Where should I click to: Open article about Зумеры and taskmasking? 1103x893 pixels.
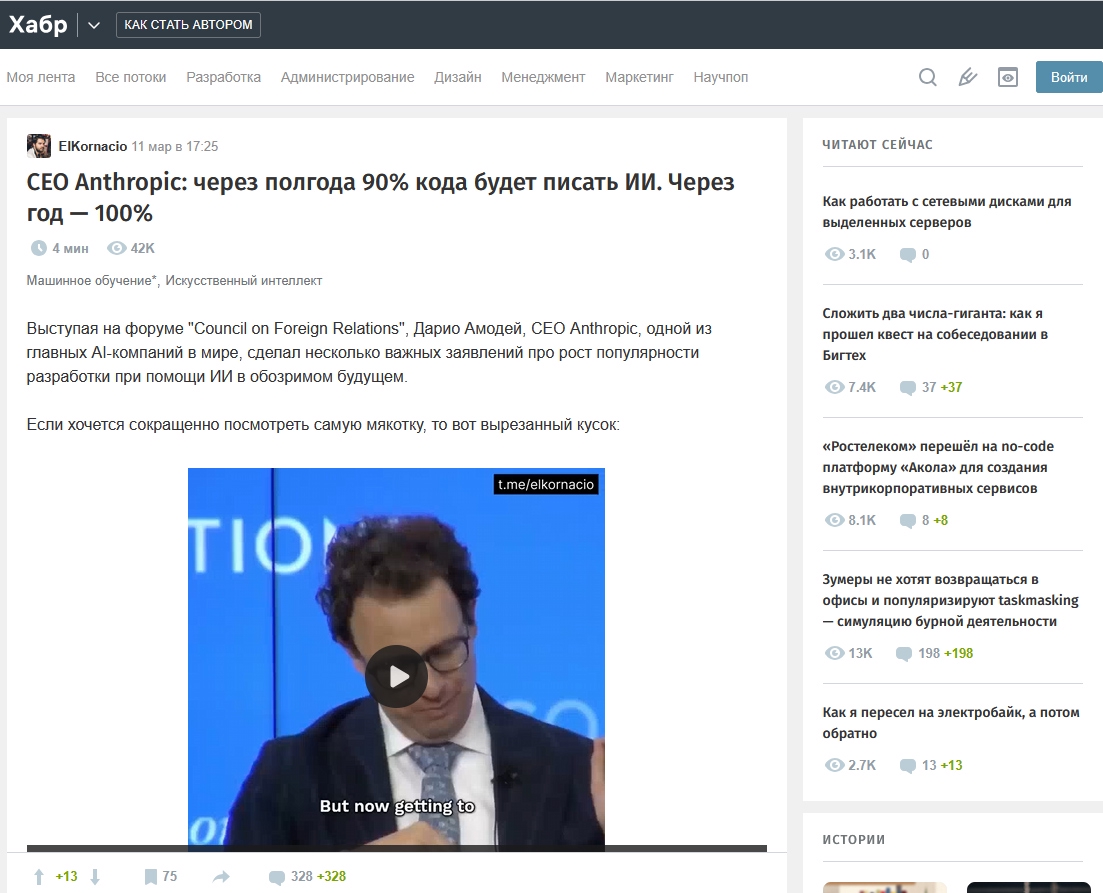pyautogui.click(x=950, y=600)
